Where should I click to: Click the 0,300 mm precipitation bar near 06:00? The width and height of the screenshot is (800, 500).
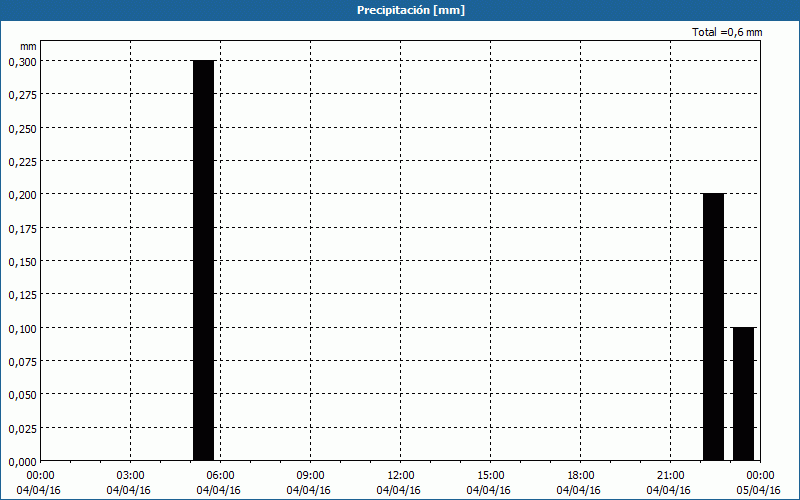[204, 260]
